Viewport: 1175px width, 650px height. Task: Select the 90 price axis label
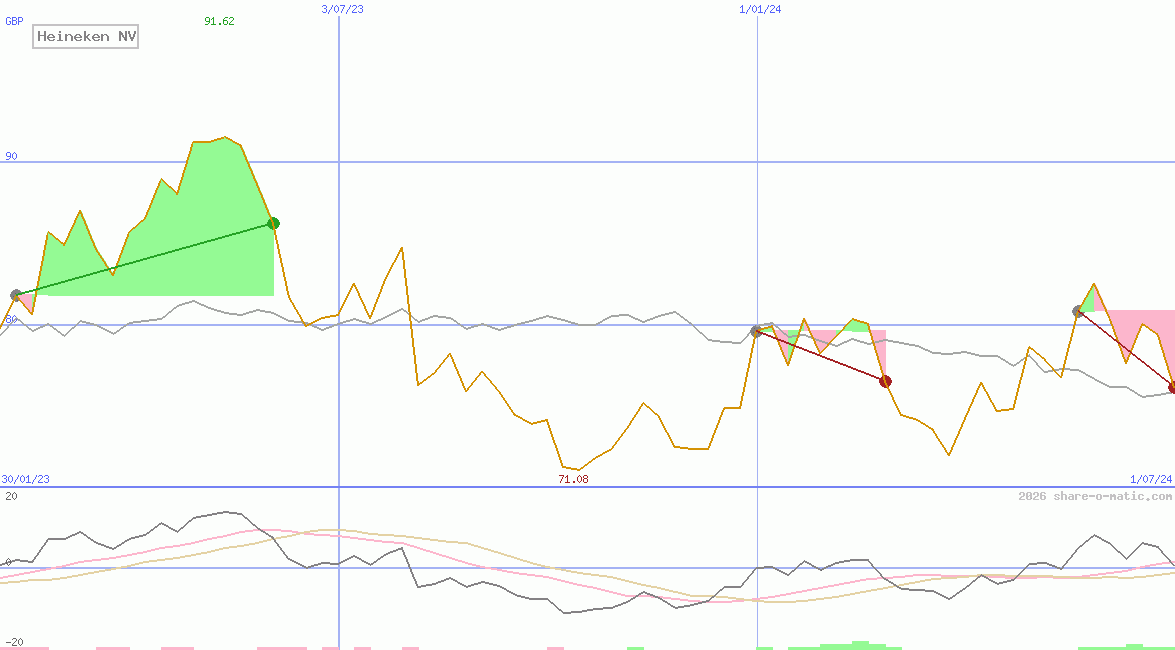pos(11,156)
